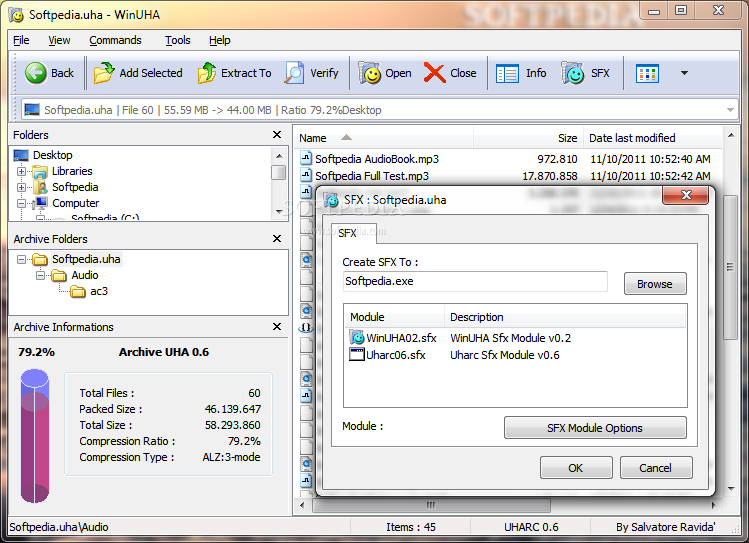Open the address bar path dropdown
The width and height of the screenshot is (749, 543).
pyautogui.click(x=730, y=110)
